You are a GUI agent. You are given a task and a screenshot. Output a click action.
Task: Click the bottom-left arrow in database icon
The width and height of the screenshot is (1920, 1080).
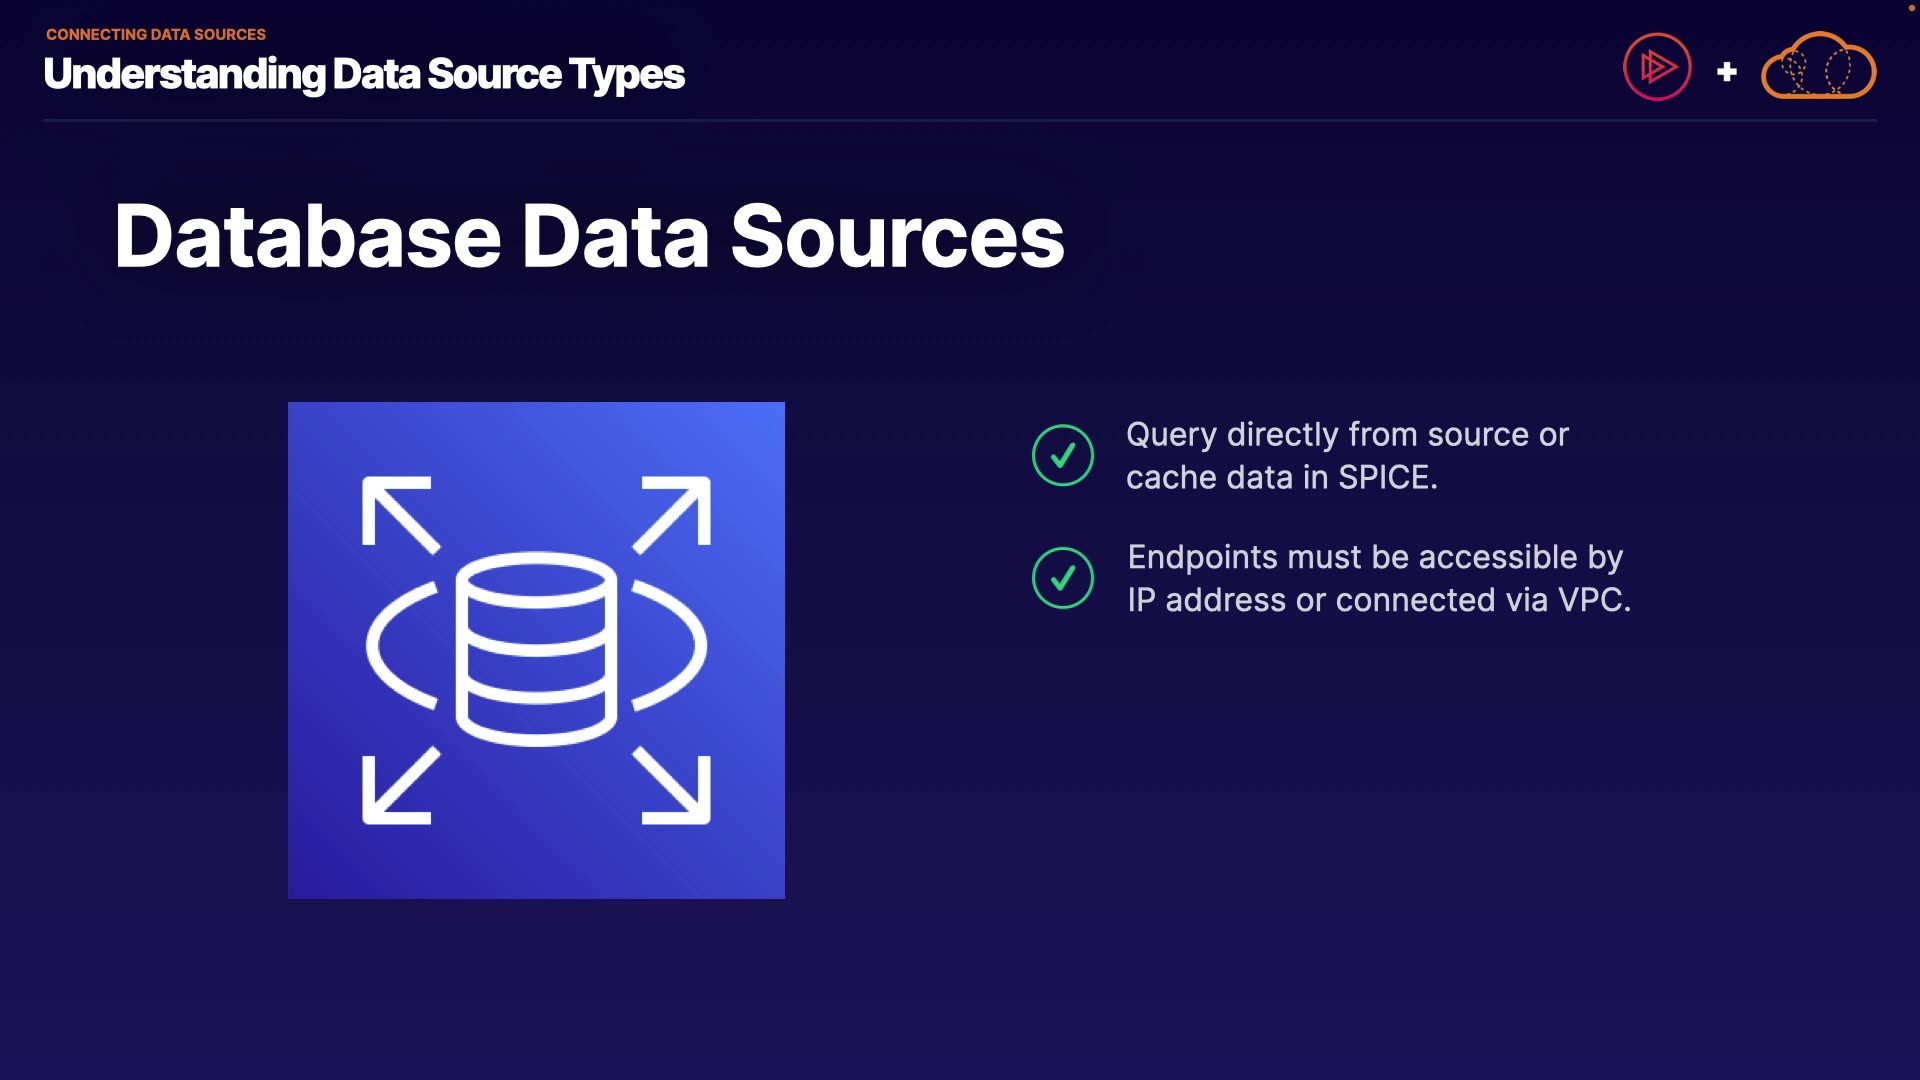coord(399,787)
